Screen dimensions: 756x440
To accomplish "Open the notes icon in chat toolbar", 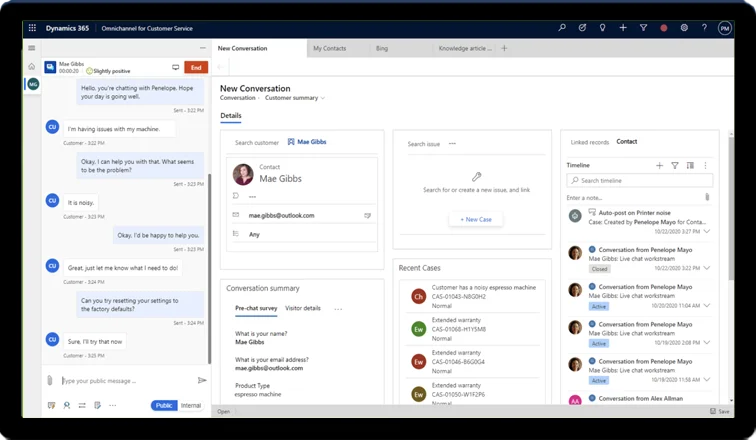I will (x=97, y=405).
